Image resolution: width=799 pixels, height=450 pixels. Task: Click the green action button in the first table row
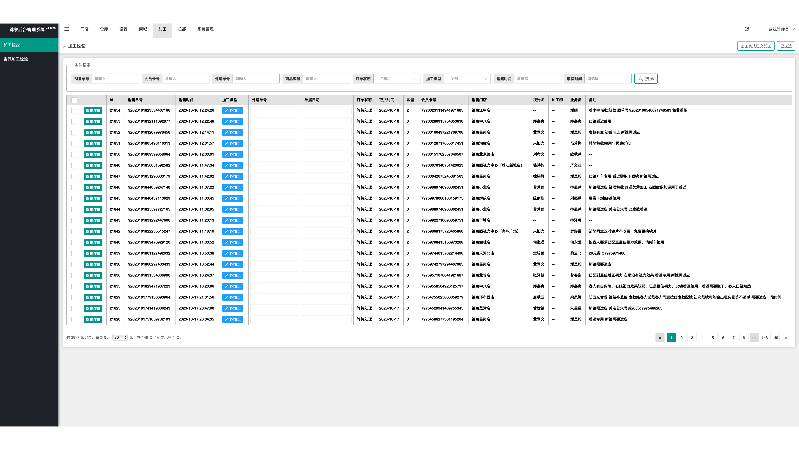(93, 111)
